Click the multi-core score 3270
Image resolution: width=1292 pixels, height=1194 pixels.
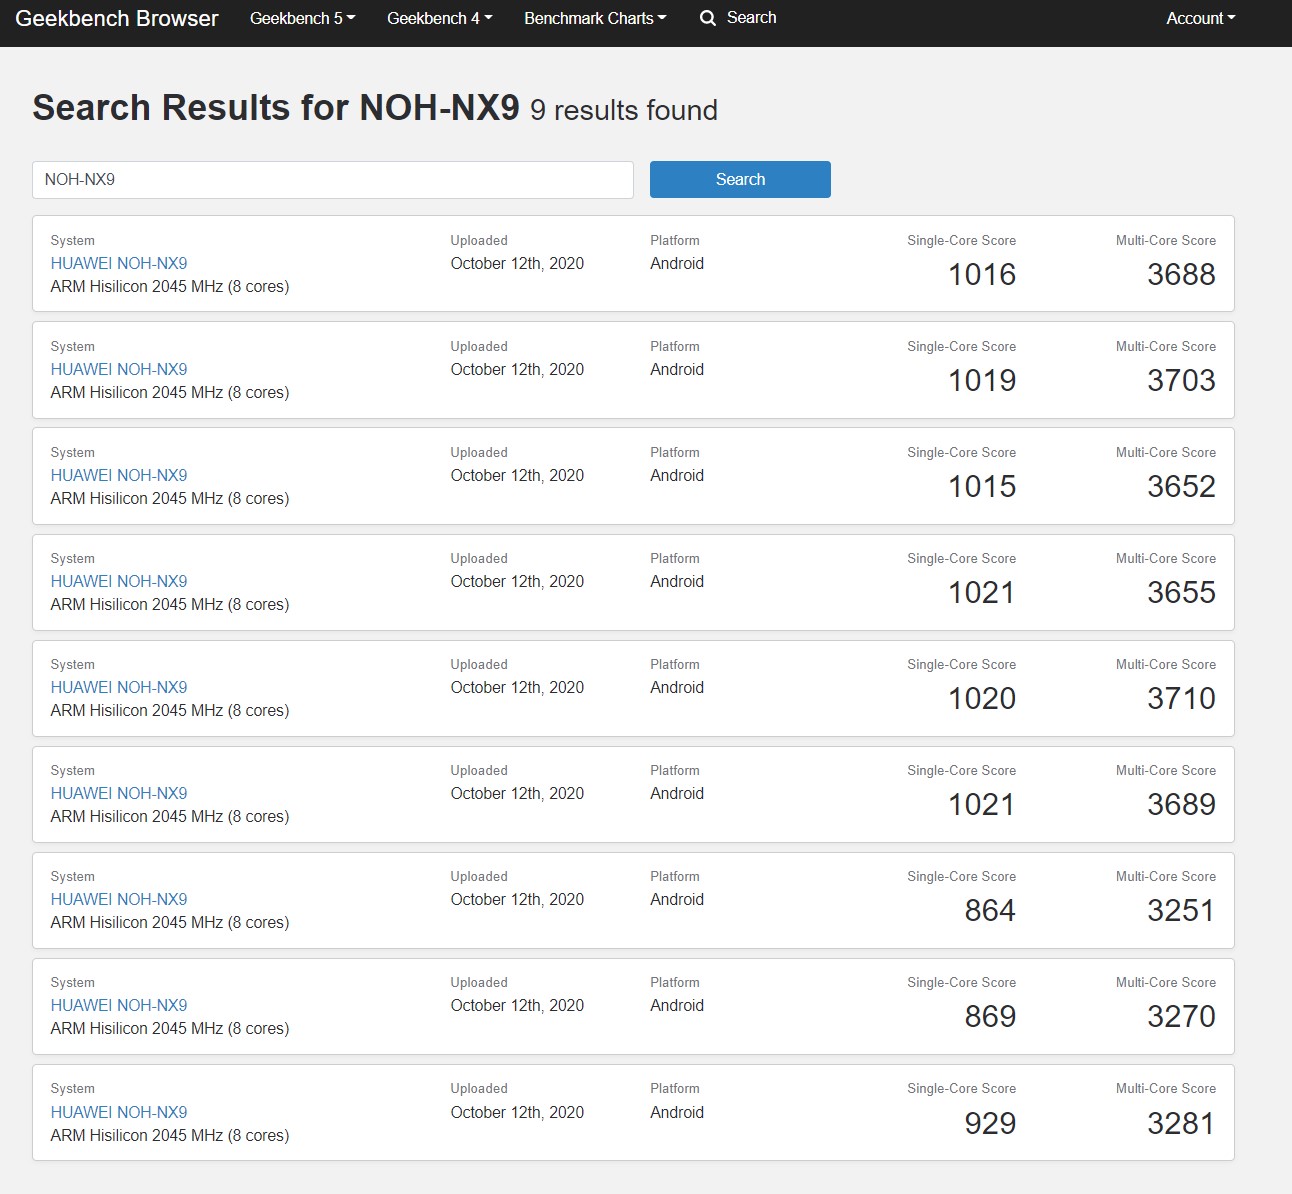[1181, 1016]
